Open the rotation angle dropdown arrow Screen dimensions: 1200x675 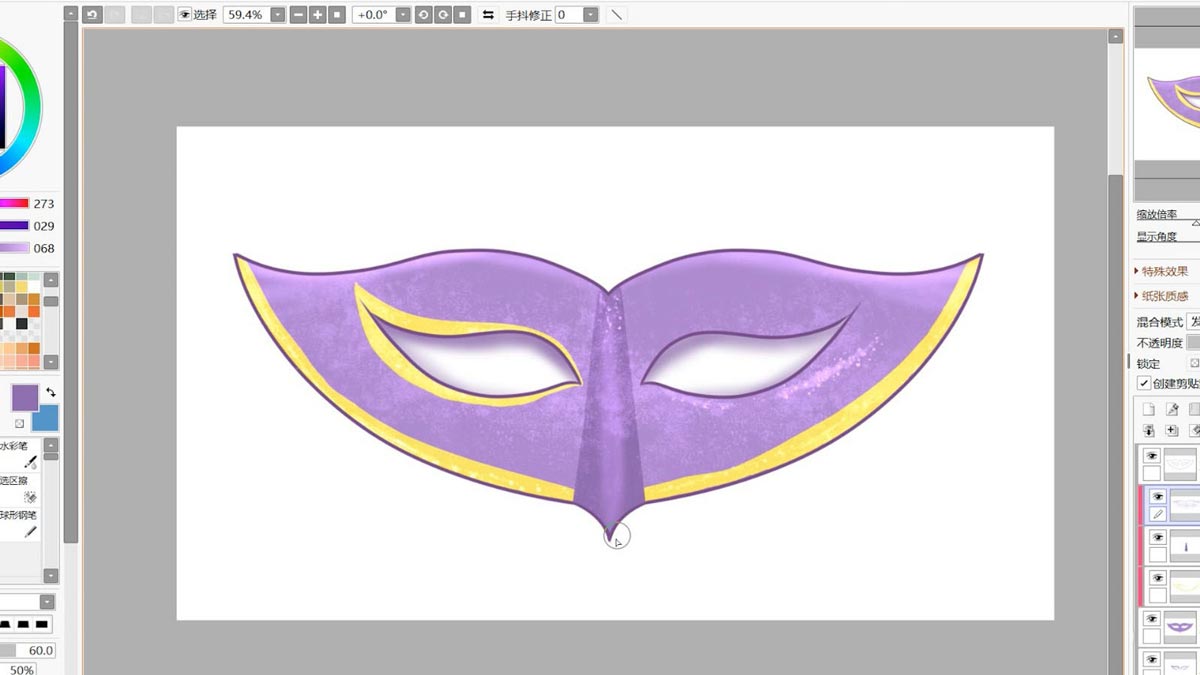tap(402, 15)
